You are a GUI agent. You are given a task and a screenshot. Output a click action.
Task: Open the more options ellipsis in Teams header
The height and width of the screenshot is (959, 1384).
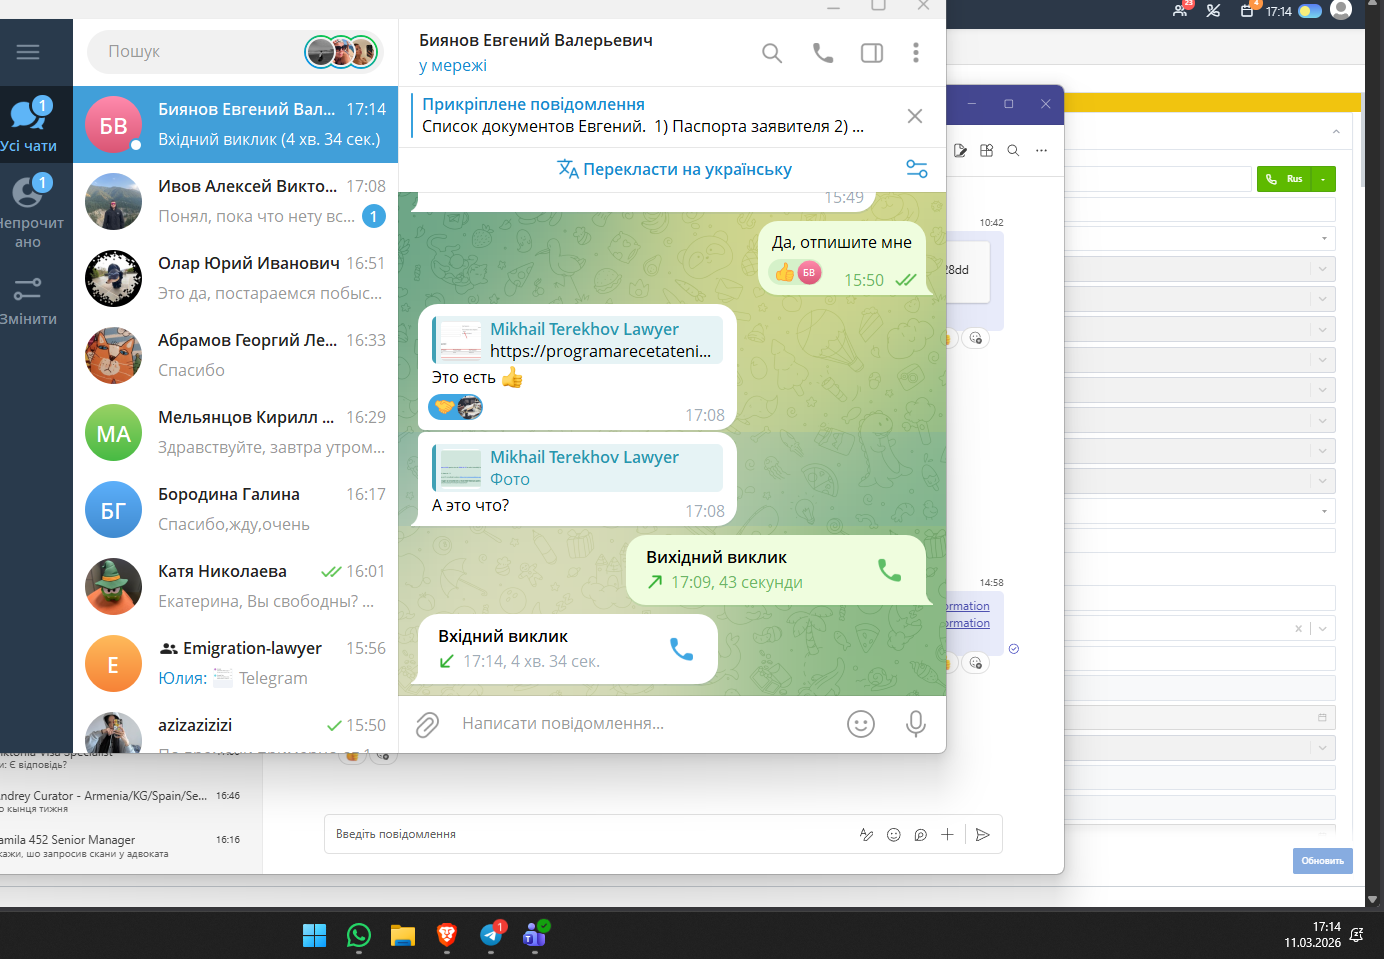coord(1041,150)
